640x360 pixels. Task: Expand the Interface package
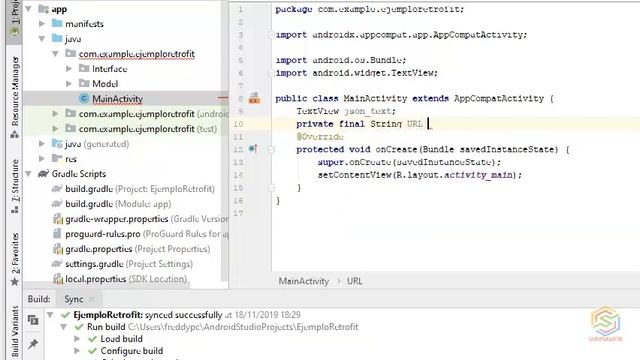69,69
